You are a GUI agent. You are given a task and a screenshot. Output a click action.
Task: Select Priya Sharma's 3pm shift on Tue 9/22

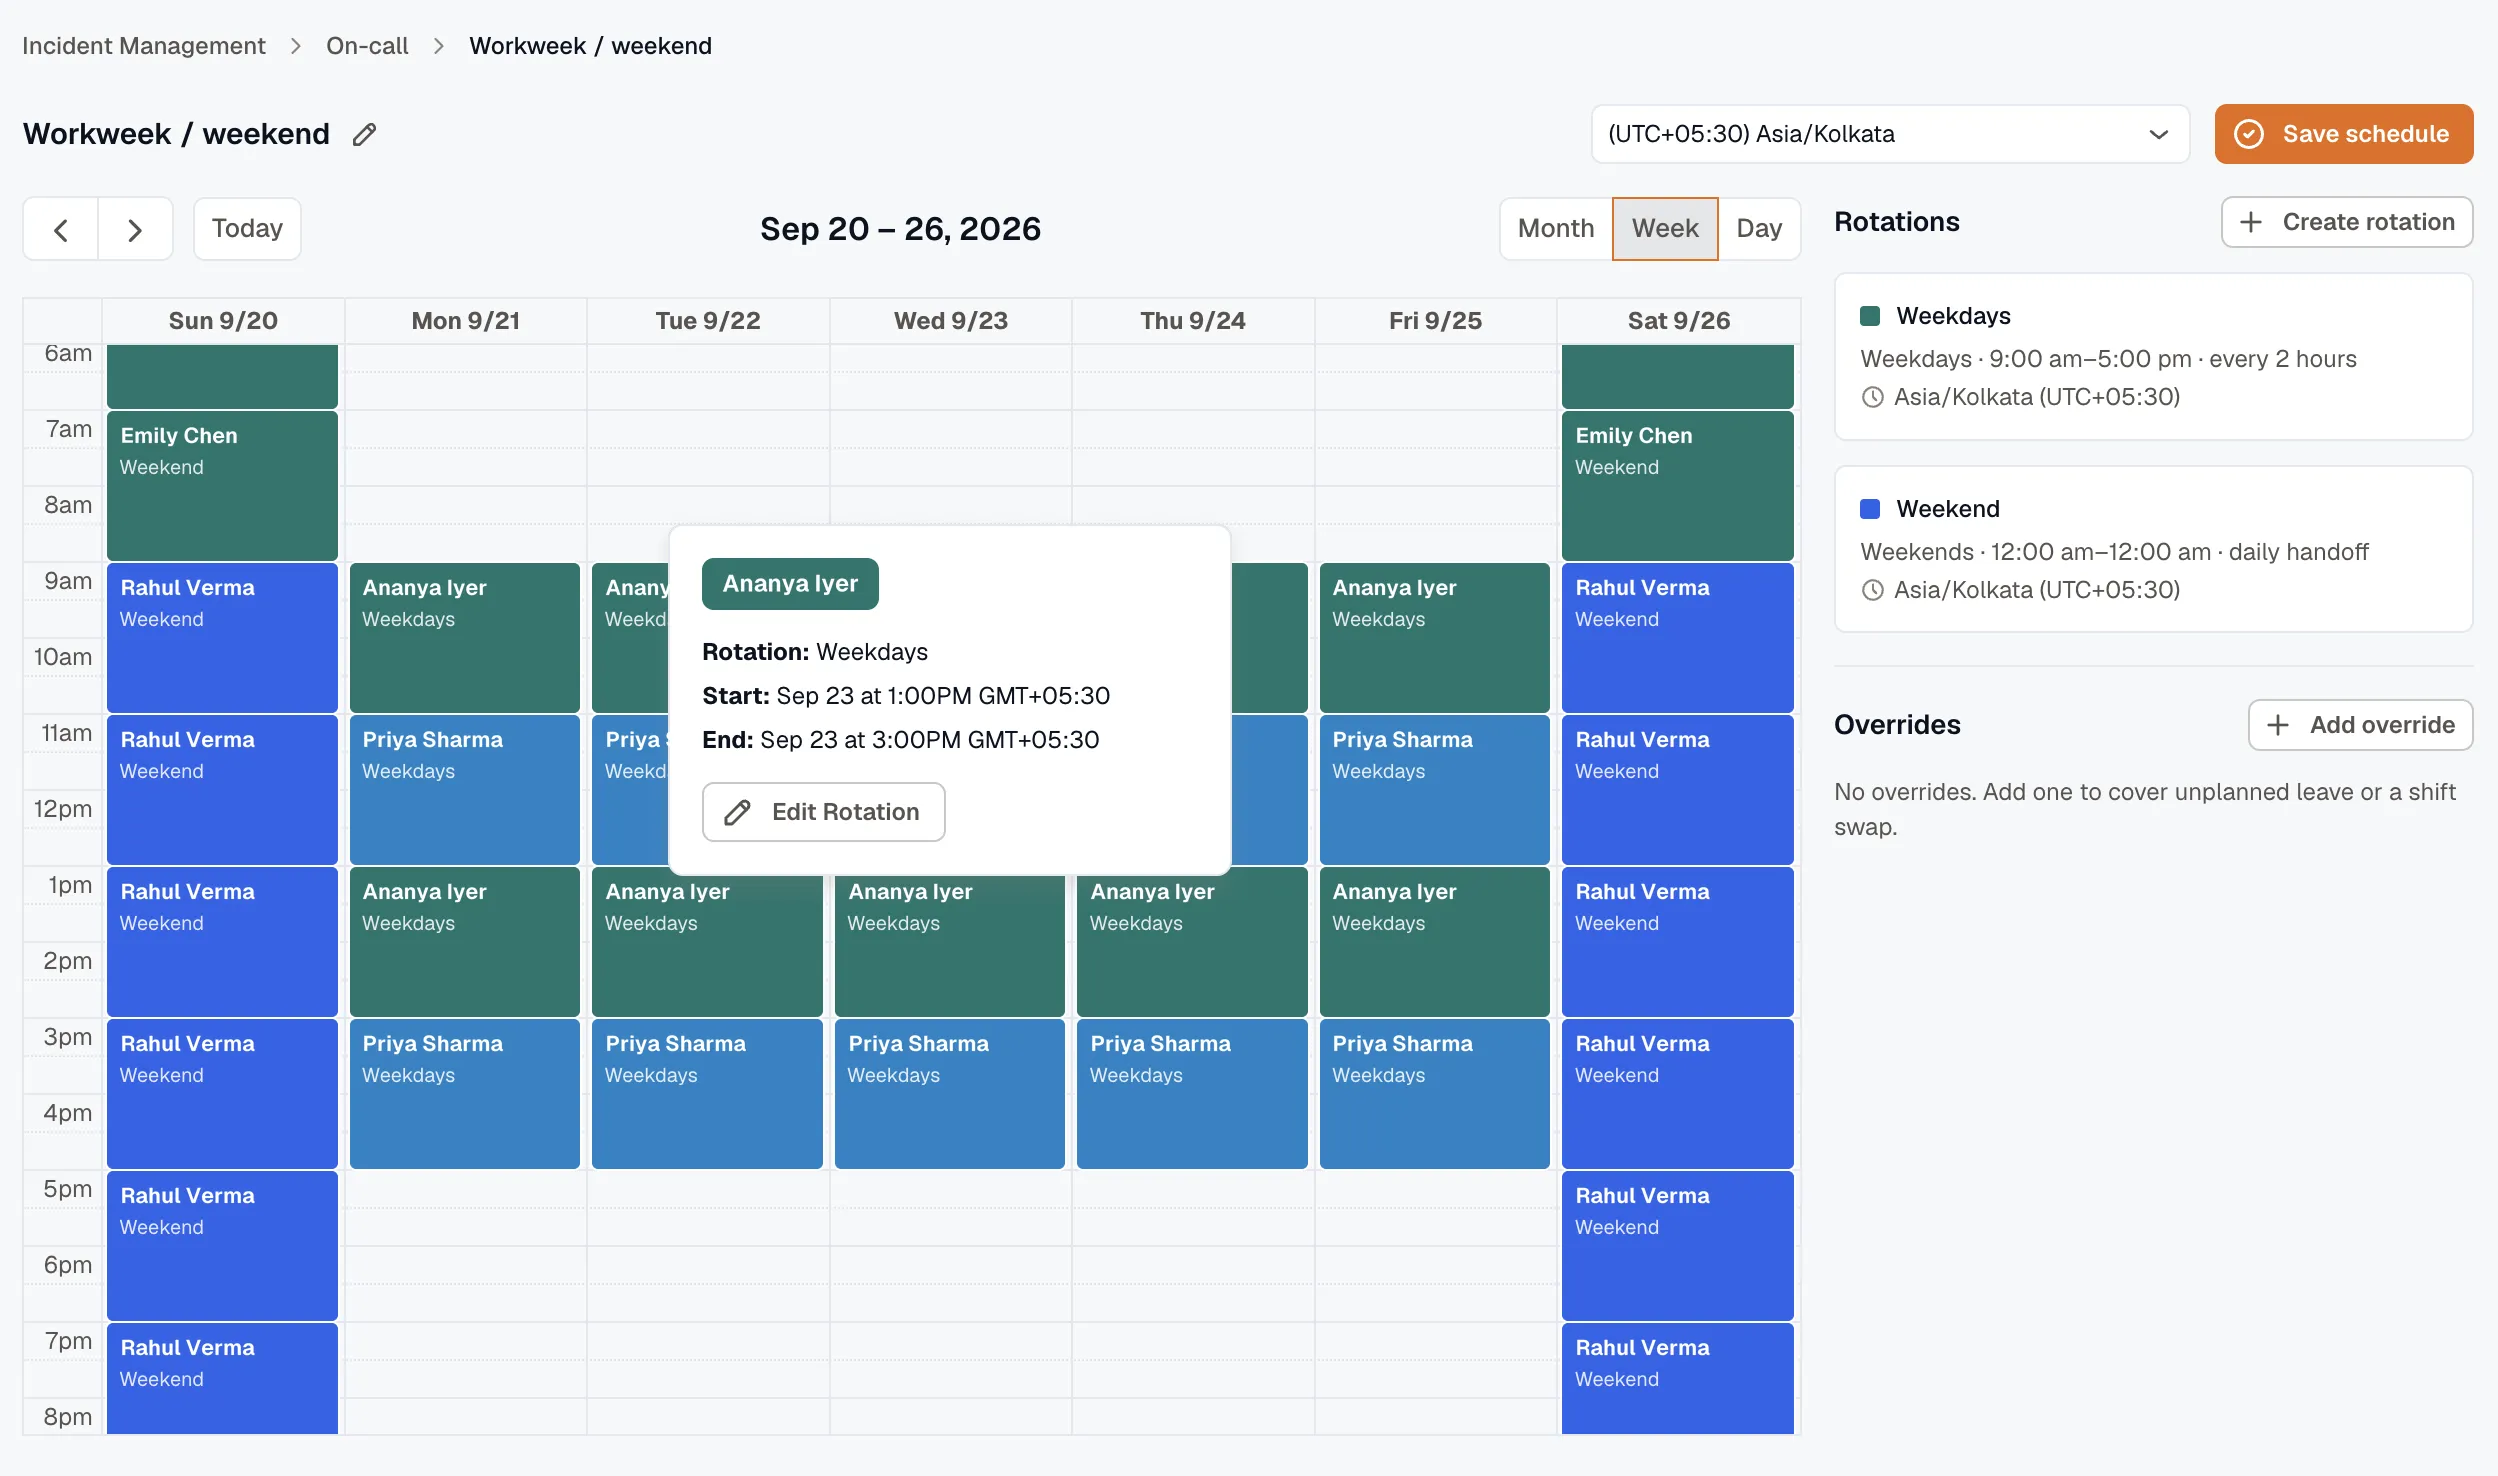(x=707, y=1093)
